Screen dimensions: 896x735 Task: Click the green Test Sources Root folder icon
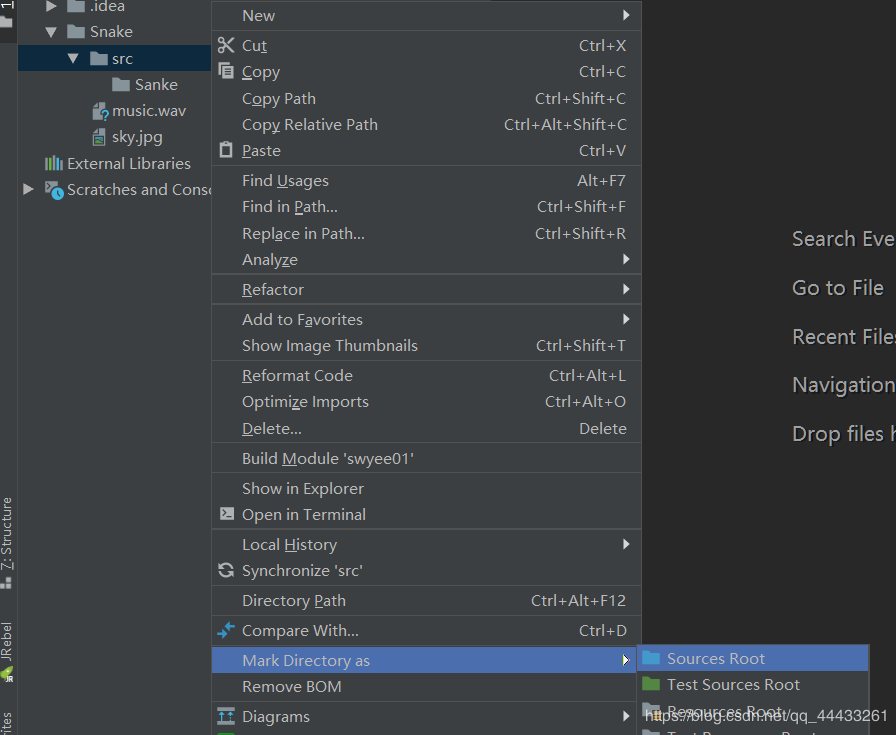[651, 684]
